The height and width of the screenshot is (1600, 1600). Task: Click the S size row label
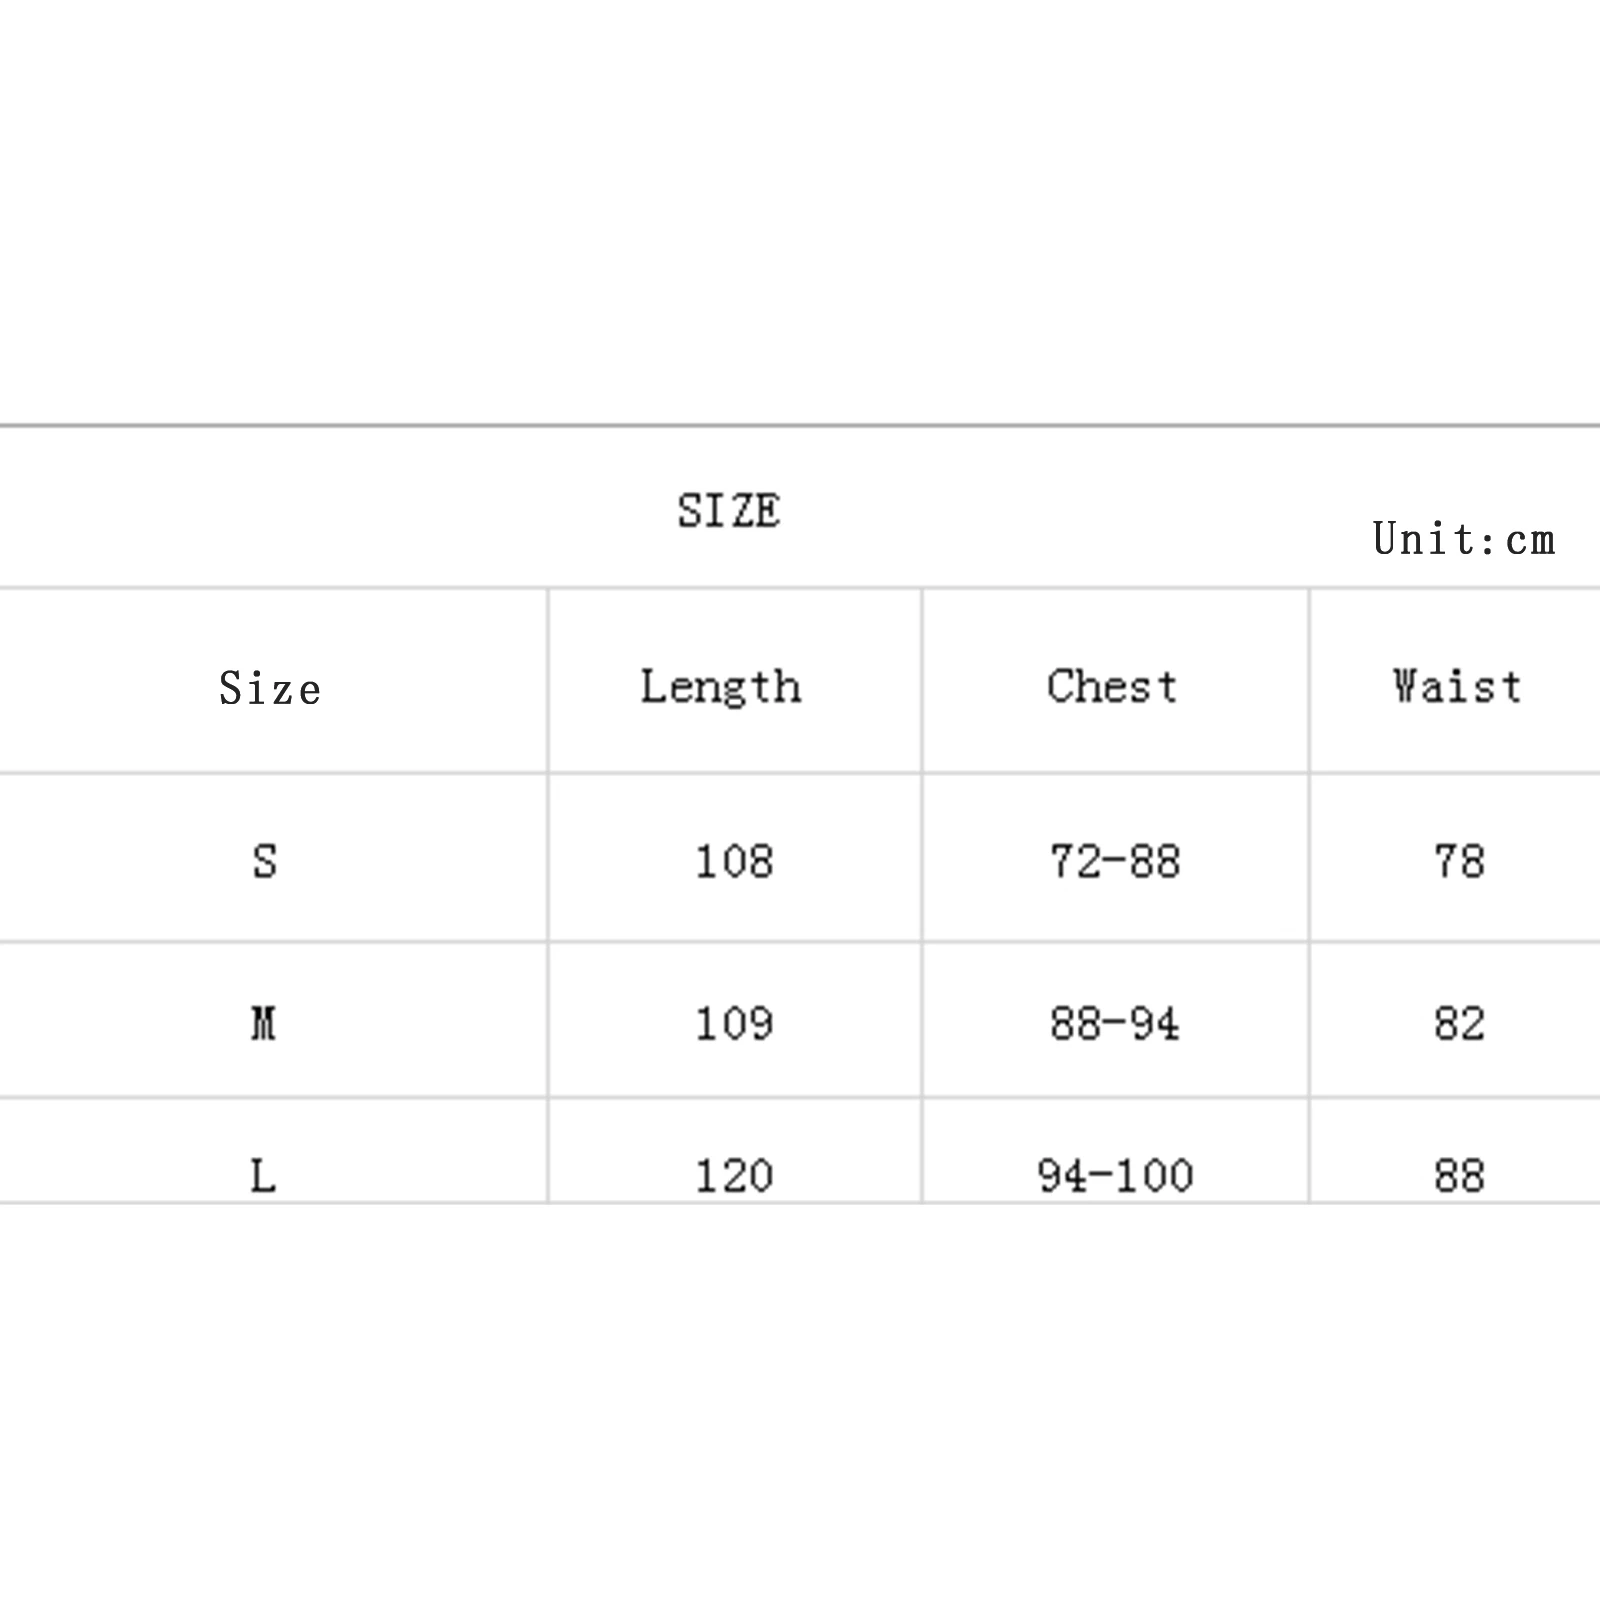click(264, 861)
